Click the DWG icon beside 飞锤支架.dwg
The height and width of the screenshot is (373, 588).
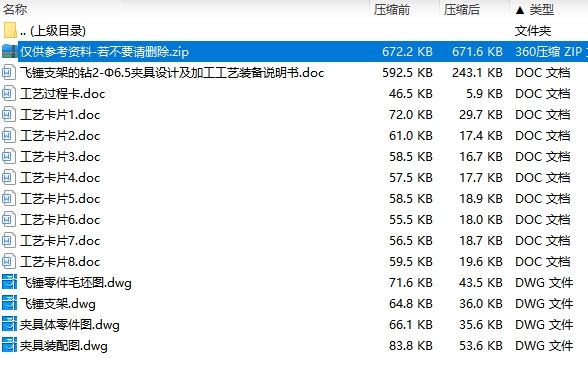coord(9,303)
